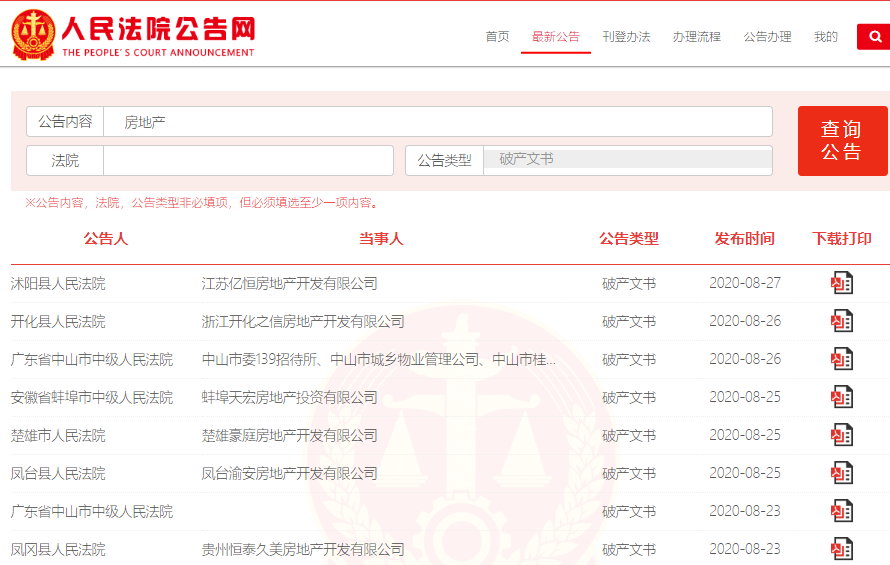Click the People's Court Announcement logo emblem
Screen dimensions: 890x565
(33, 35)
